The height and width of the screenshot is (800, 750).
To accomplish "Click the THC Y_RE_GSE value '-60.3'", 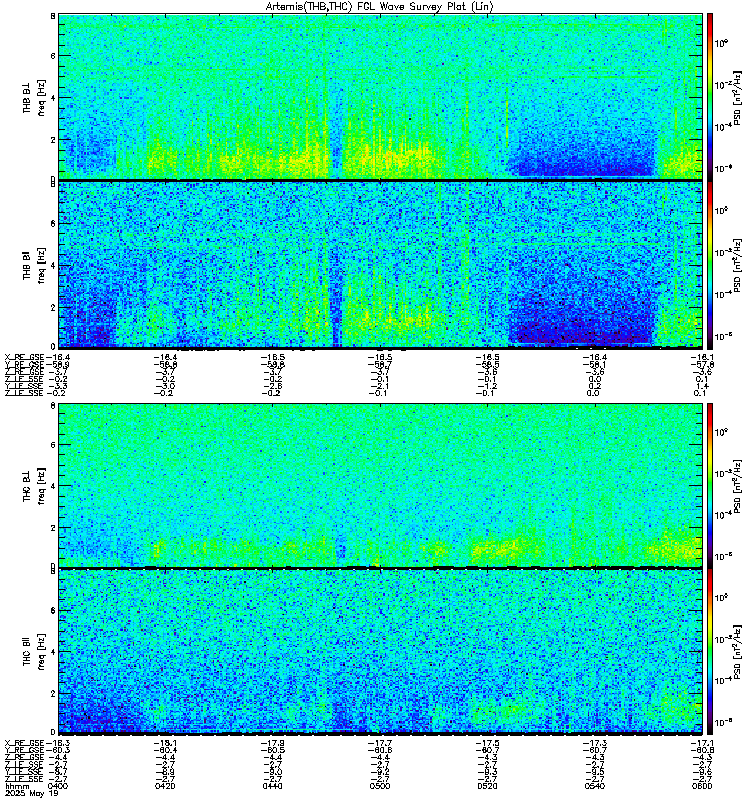I will pyautogui.click(x=58, y=751).
